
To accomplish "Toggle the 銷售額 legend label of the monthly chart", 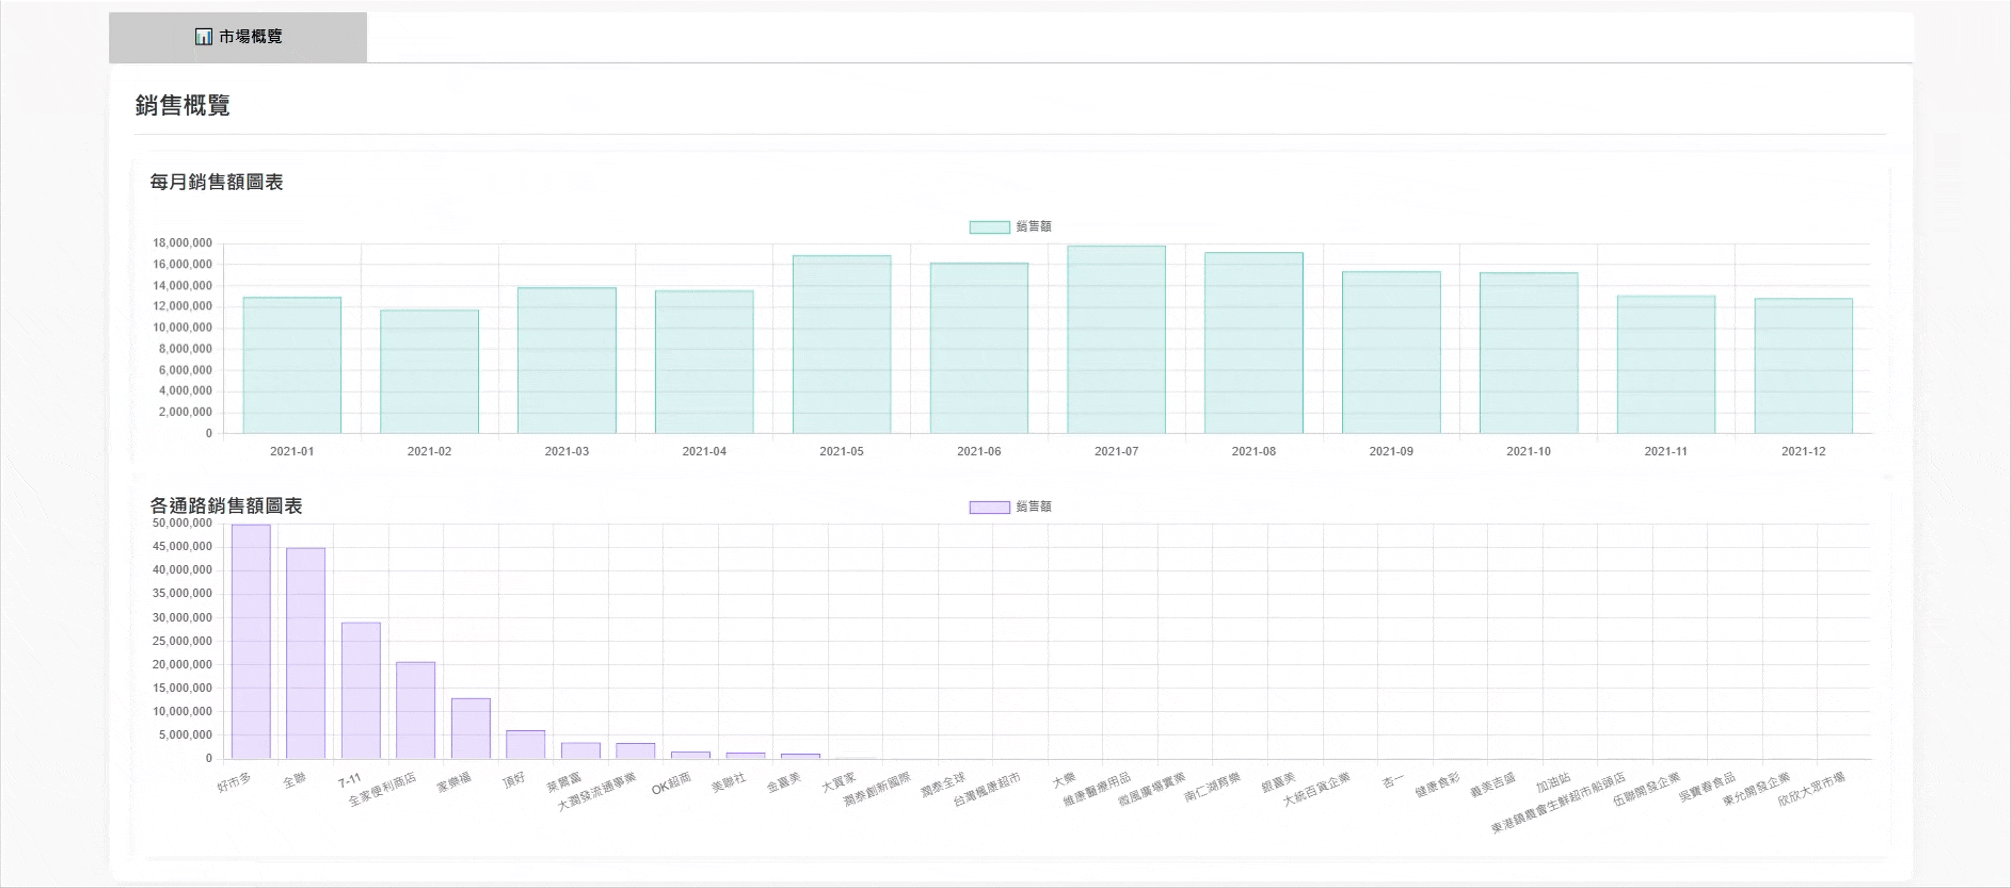I will tap(1033, 227).
